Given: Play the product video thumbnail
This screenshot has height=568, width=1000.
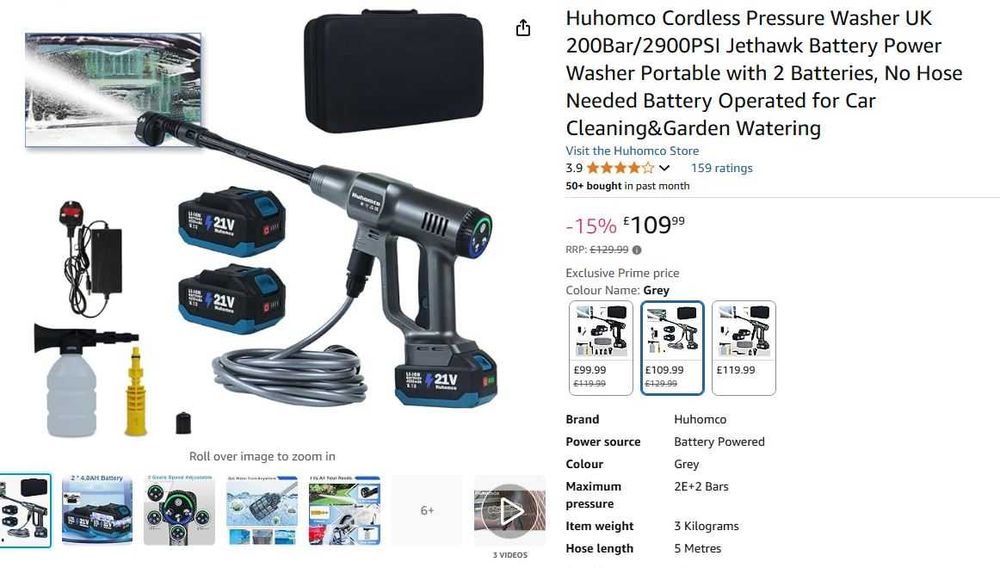Looking at the screenshot, I should coord(510,511).
